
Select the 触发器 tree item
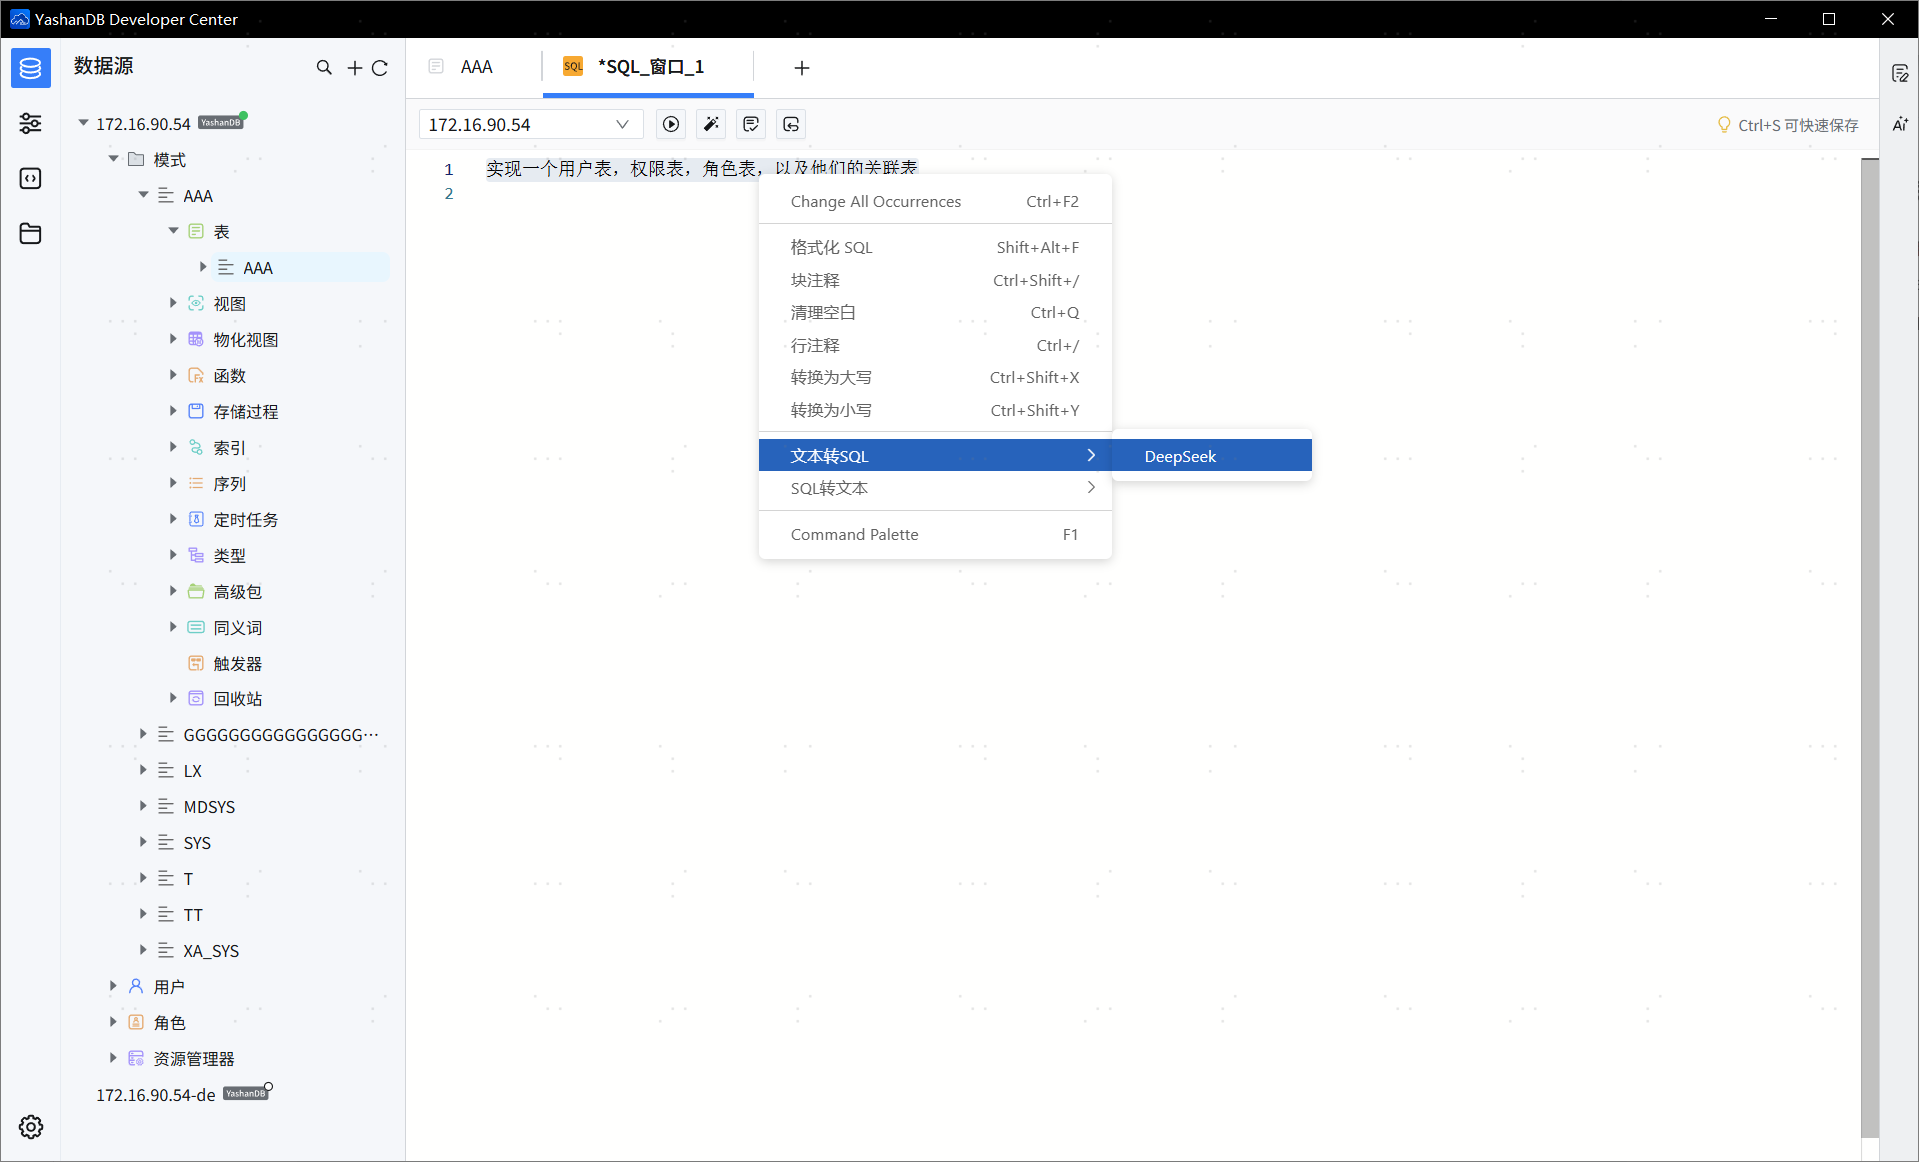237,663
